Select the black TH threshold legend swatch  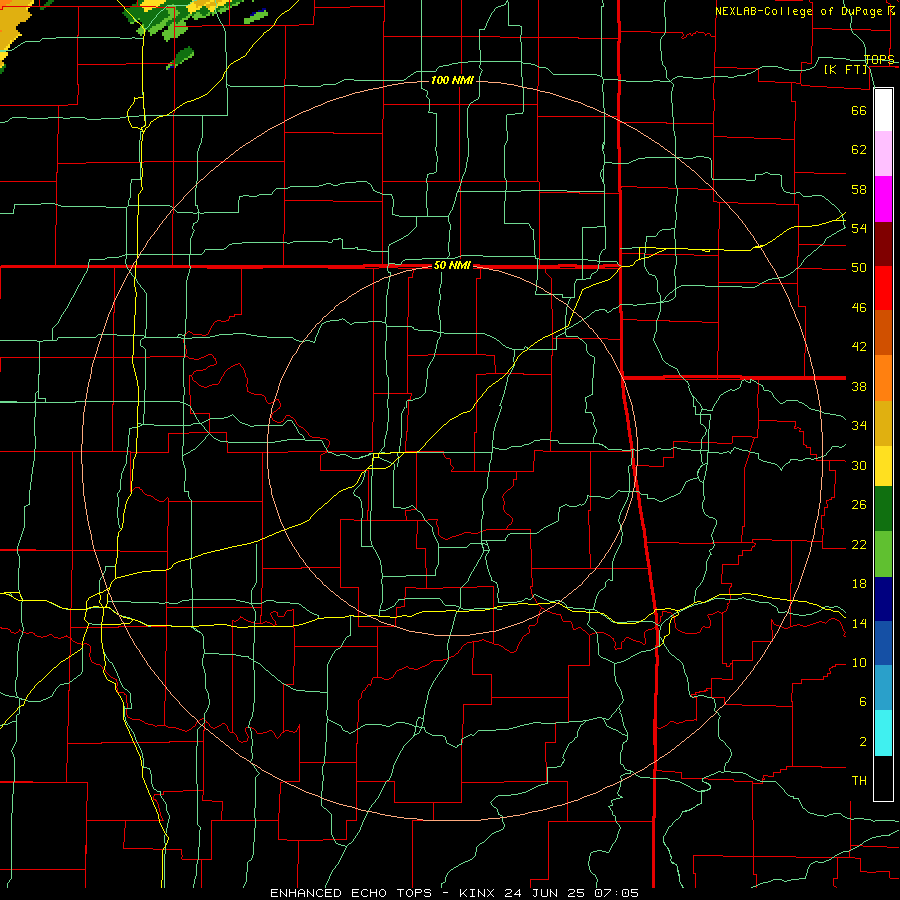pos(883,778)
